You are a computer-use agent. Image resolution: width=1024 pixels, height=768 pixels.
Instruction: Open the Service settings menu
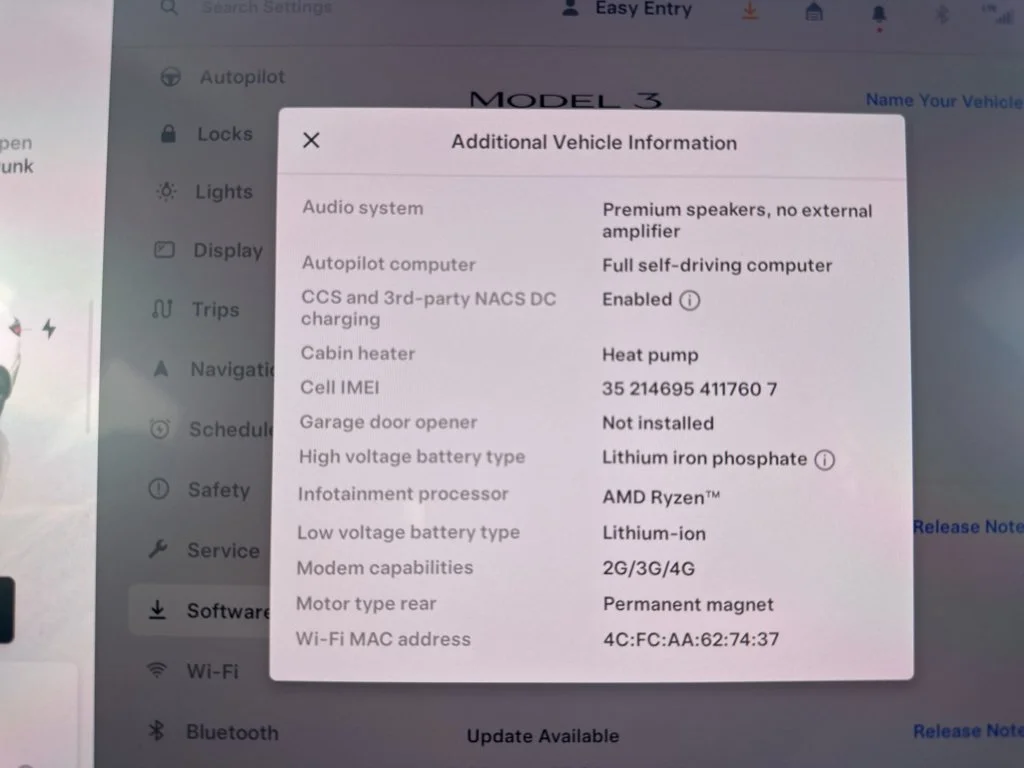click(x=204, y=550)
